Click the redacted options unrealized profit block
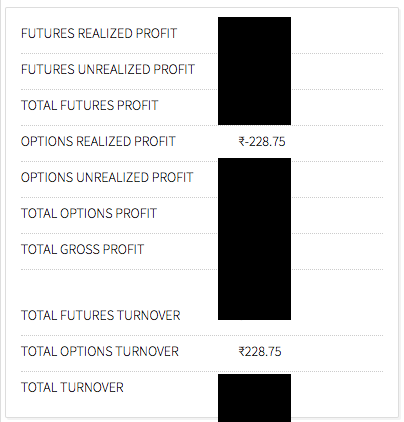 point(254,239)
